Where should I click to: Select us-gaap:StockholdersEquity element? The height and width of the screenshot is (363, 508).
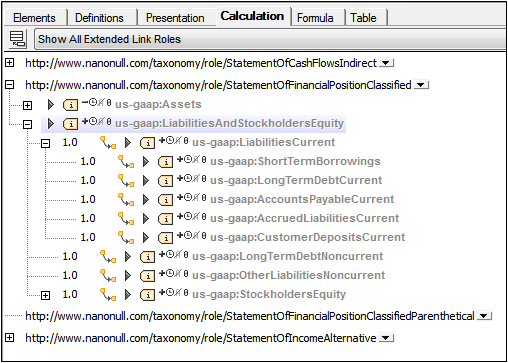[269, 294]
